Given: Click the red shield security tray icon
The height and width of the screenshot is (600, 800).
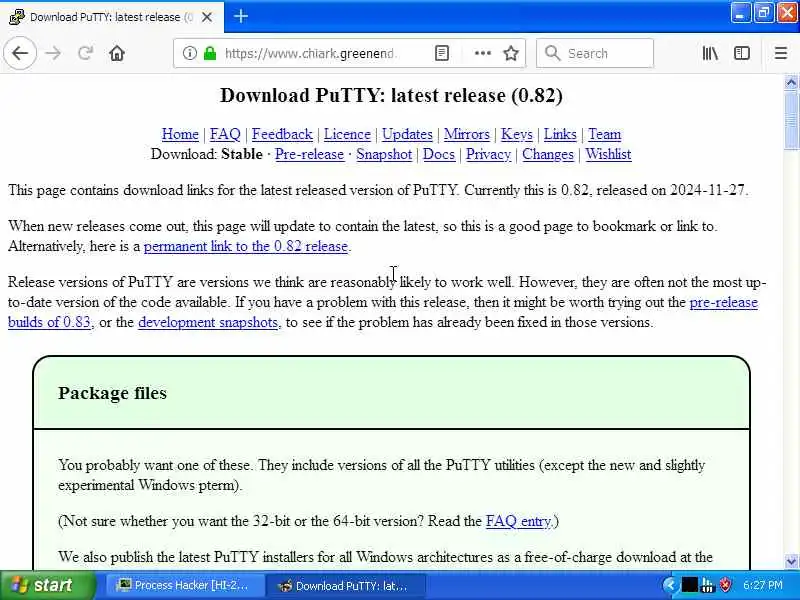Looking at the screenshot, I should coord(725,585).
